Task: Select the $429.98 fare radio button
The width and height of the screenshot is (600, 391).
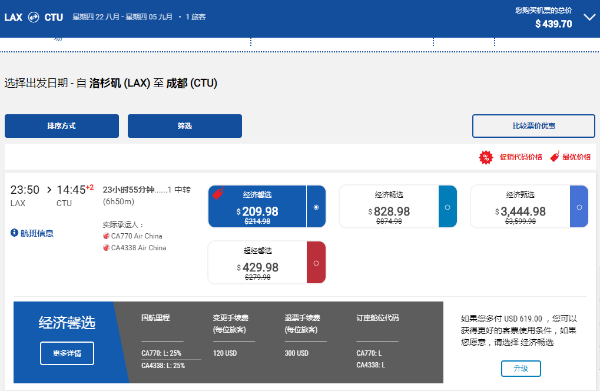Action: tap(316, 263)
